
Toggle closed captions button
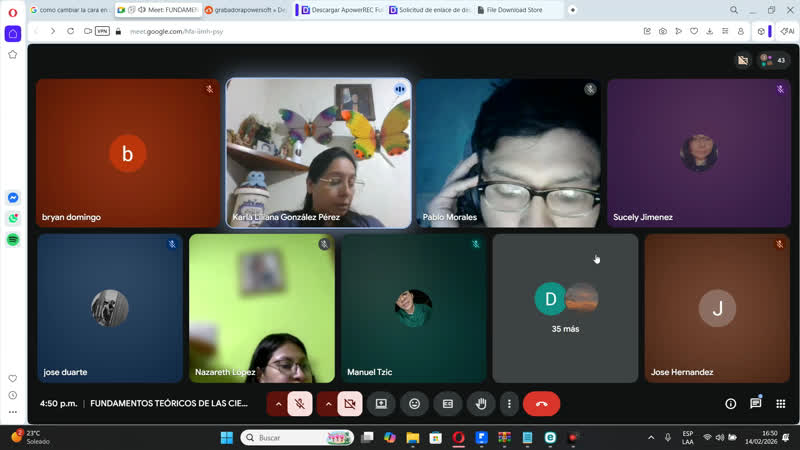tap(448, 404)
